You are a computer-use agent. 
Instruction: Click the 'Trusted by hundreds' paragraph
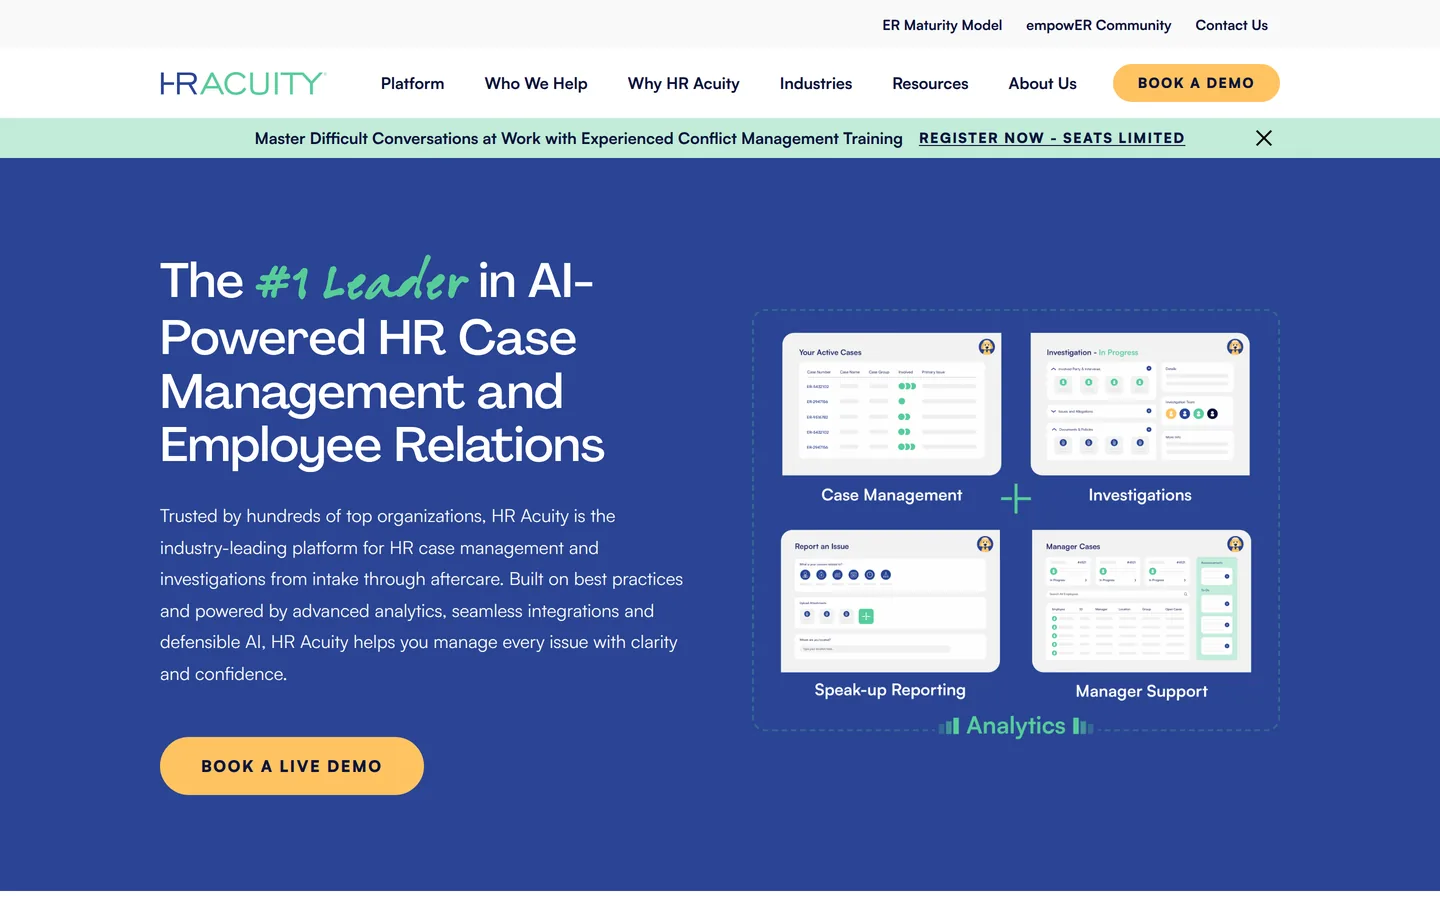(421, 595)
